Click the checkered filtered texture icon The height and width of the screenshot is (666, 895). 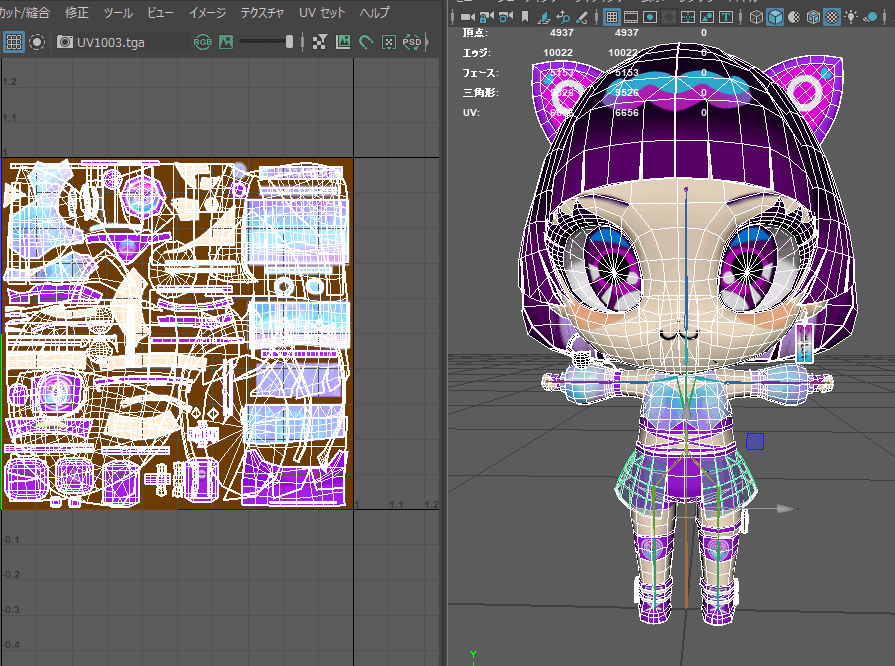(x=320, y=42)
